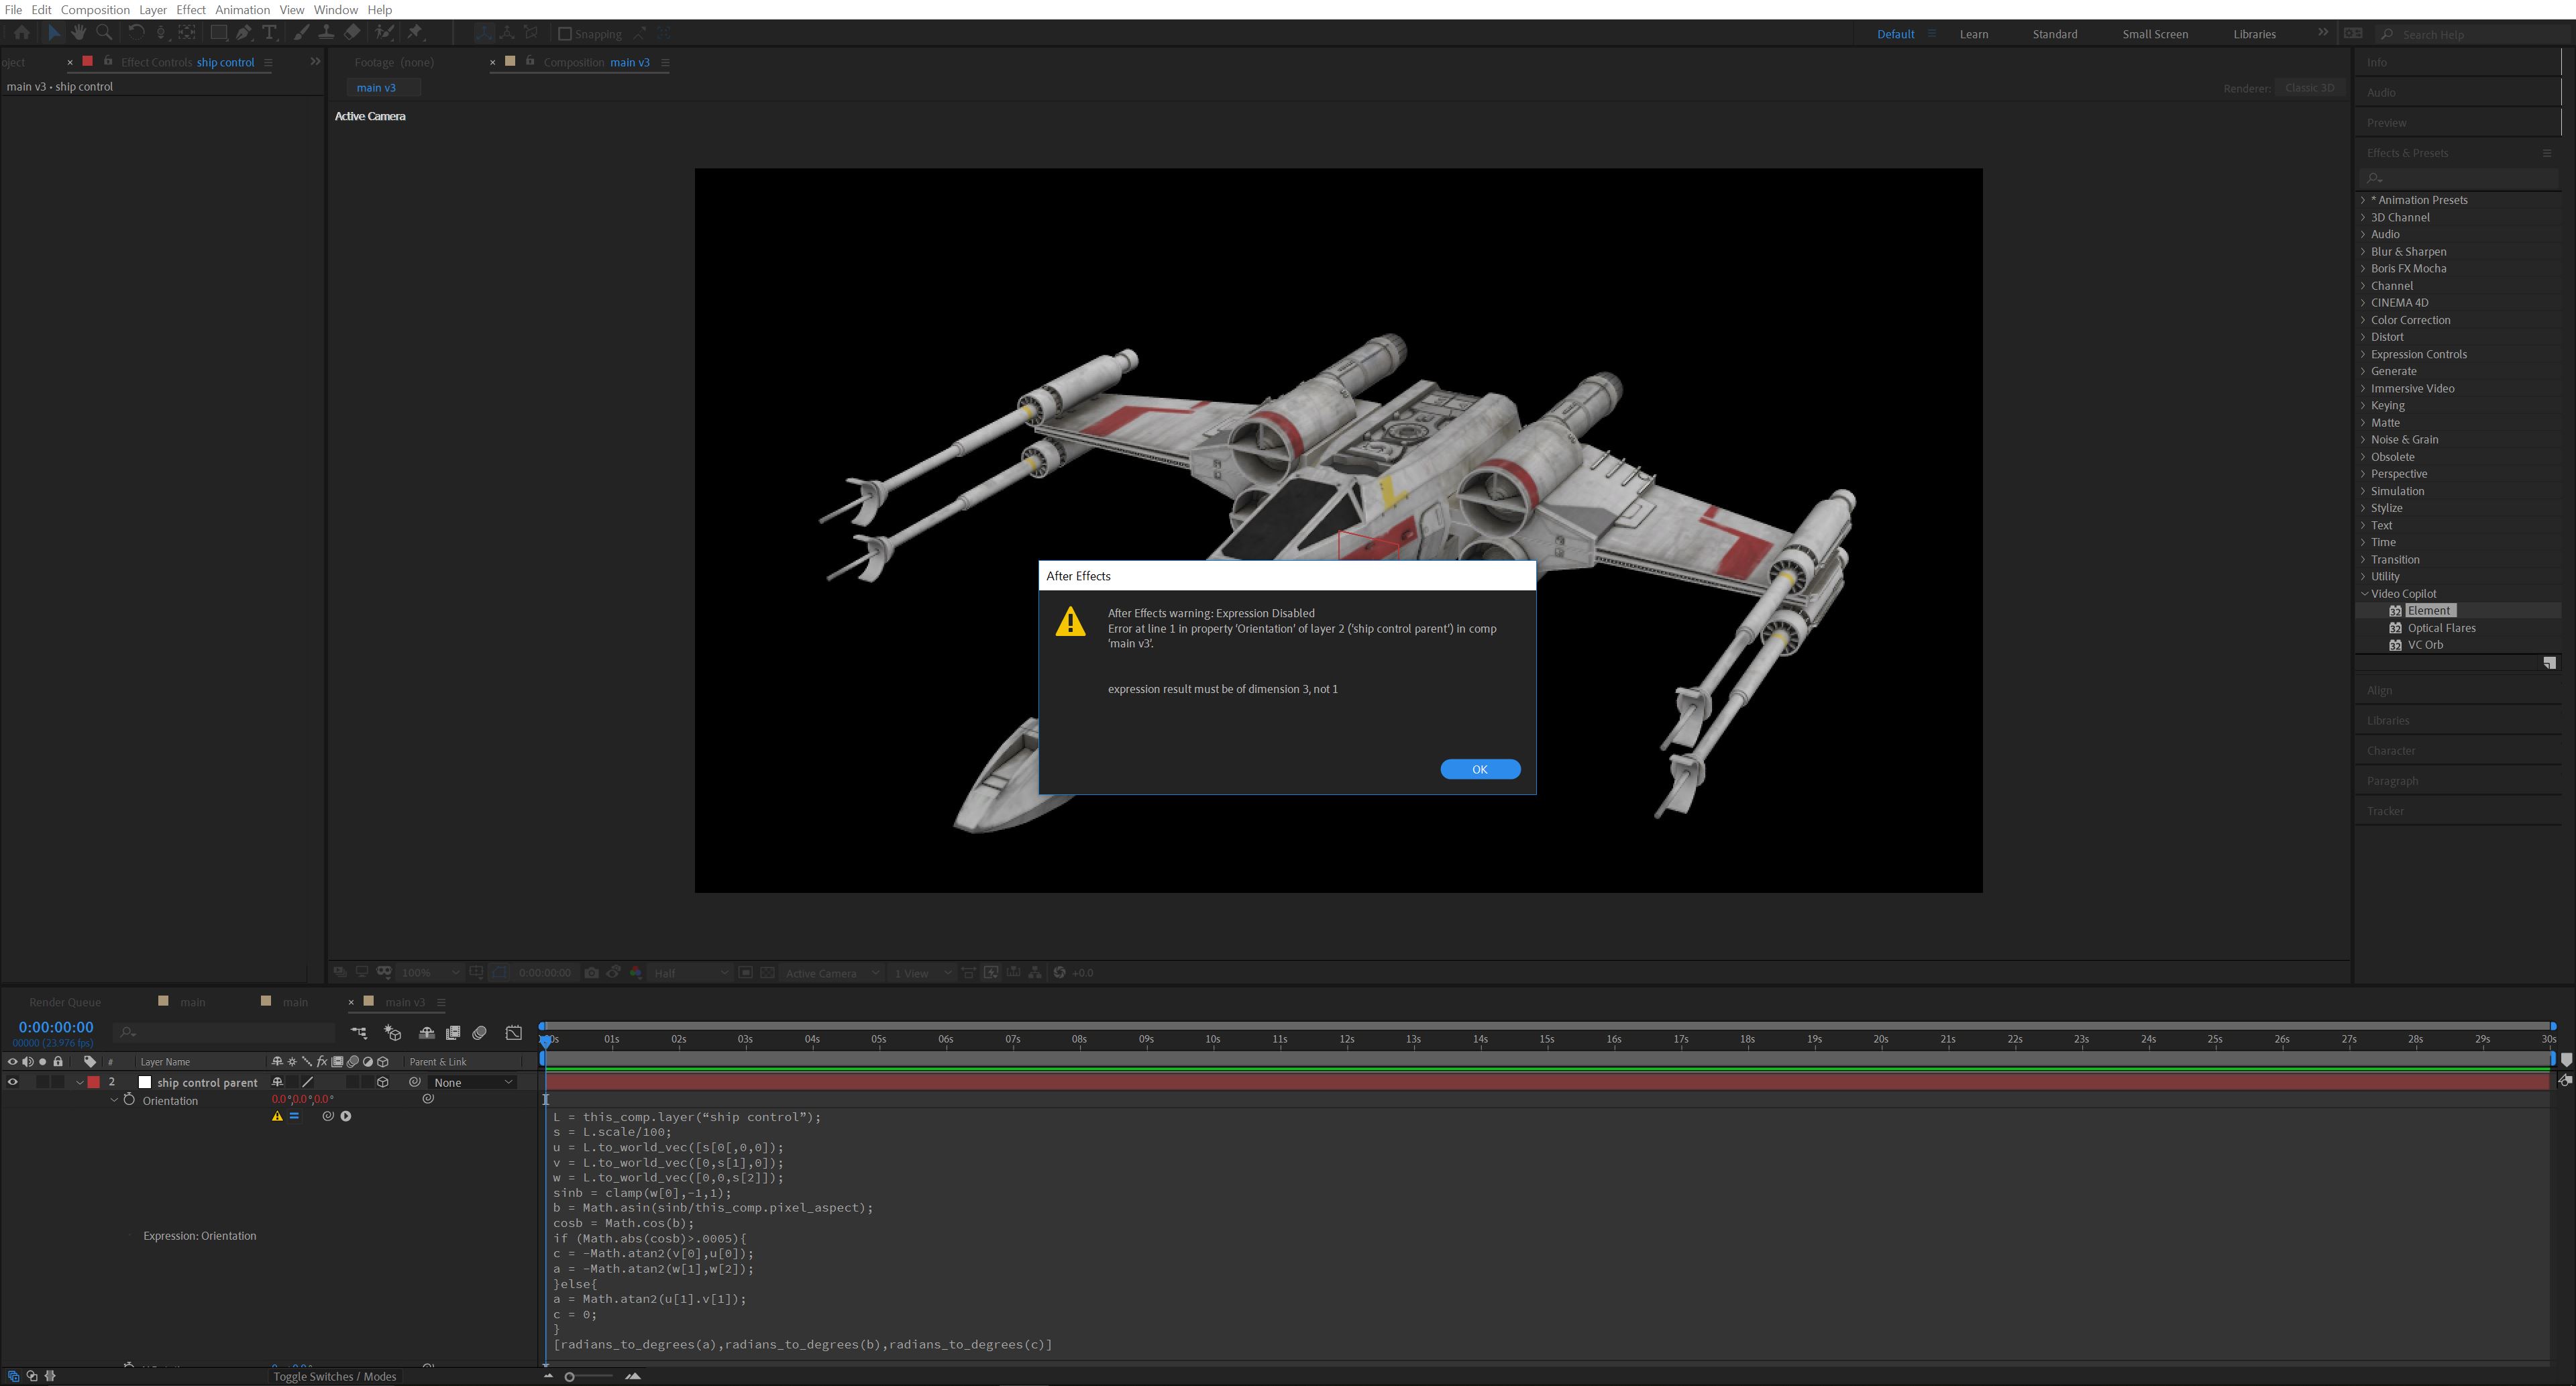Select the Puppet Pin tool
Image resolution: width=2576 pixels, height=1386 pixels.
(x=416, y=33)
